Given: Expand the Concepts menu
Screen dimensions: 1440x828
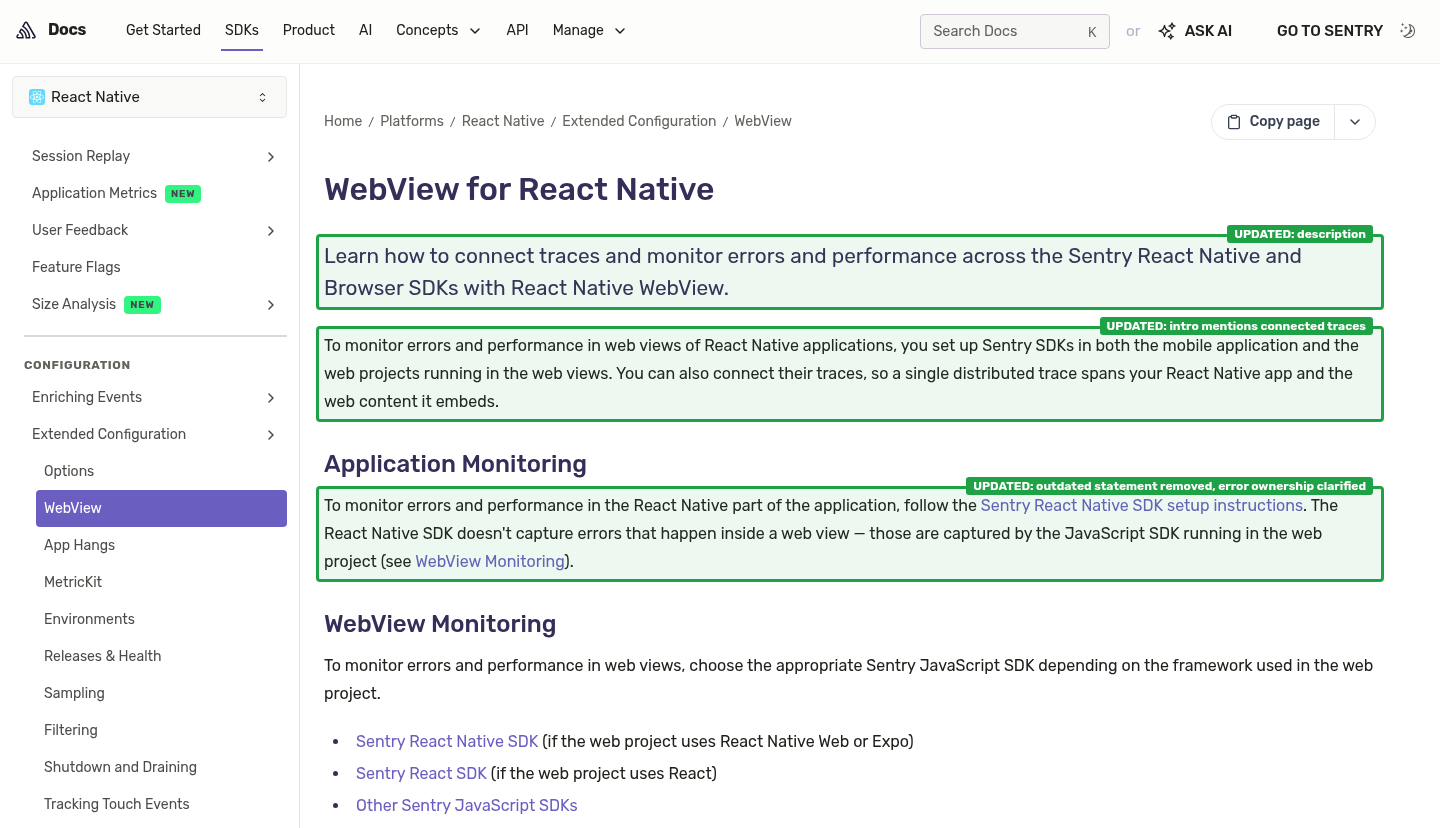Looking at the screenshot, I should 439,31.
